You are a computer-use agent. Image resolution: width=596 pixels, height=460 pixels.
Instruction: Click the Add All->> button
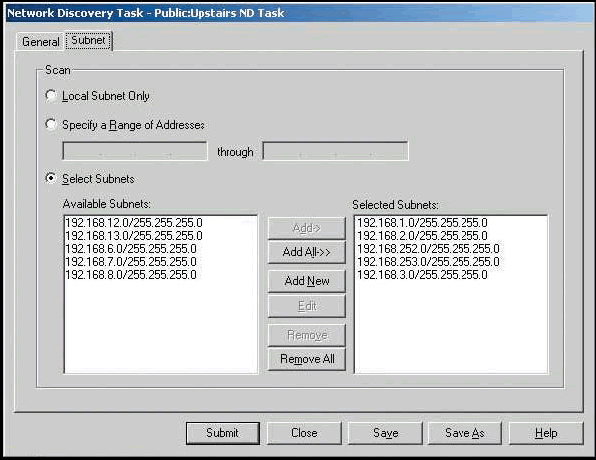coord(307,252)
